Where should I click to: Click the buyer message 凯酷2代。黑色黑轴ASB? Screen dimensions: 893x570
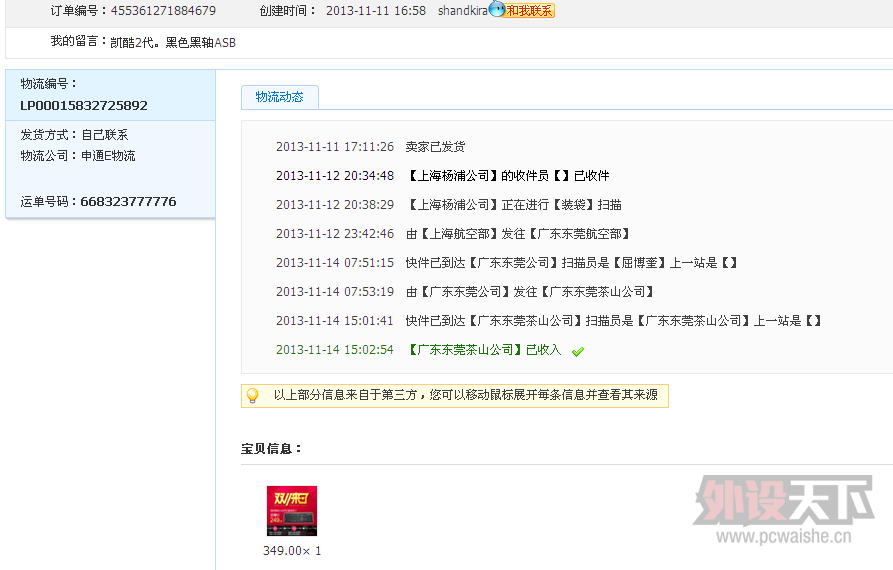coord(173,43)
